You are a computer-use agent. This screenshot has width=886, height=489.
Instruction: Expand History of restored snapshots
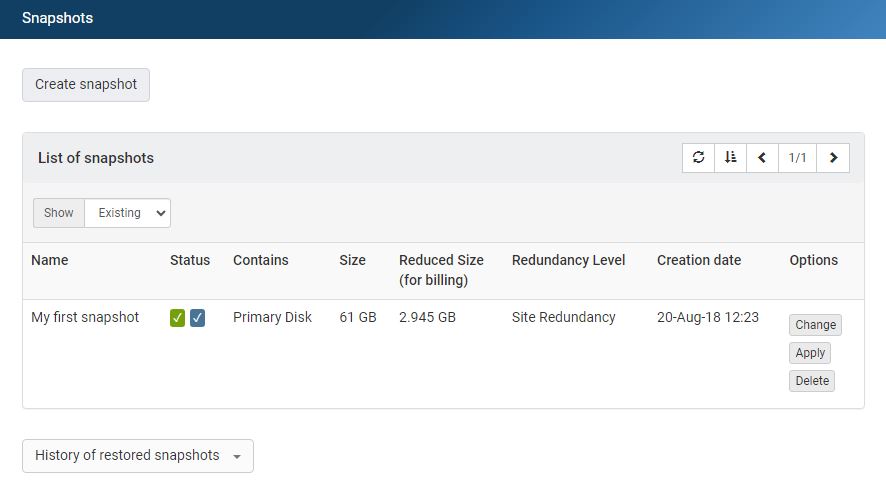coord(138,456)
